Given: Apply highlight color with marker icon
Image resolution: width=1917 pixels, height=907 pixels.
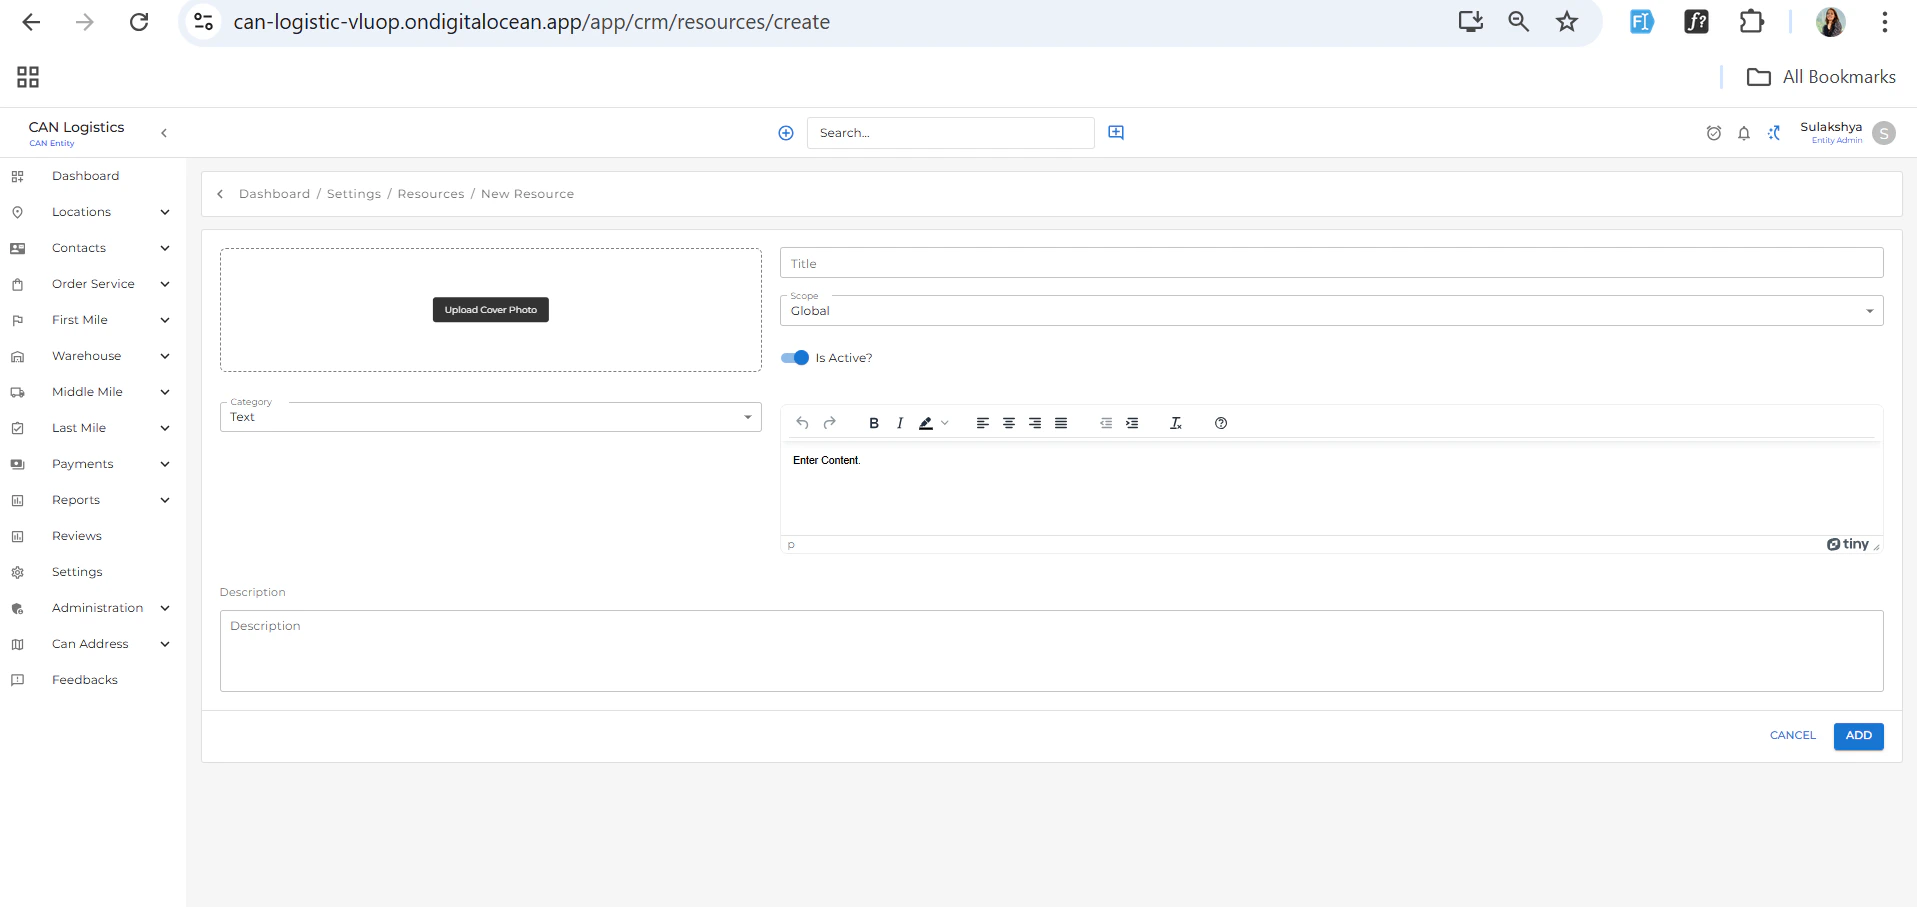Looking at the screenshot, I should [926, 423].
